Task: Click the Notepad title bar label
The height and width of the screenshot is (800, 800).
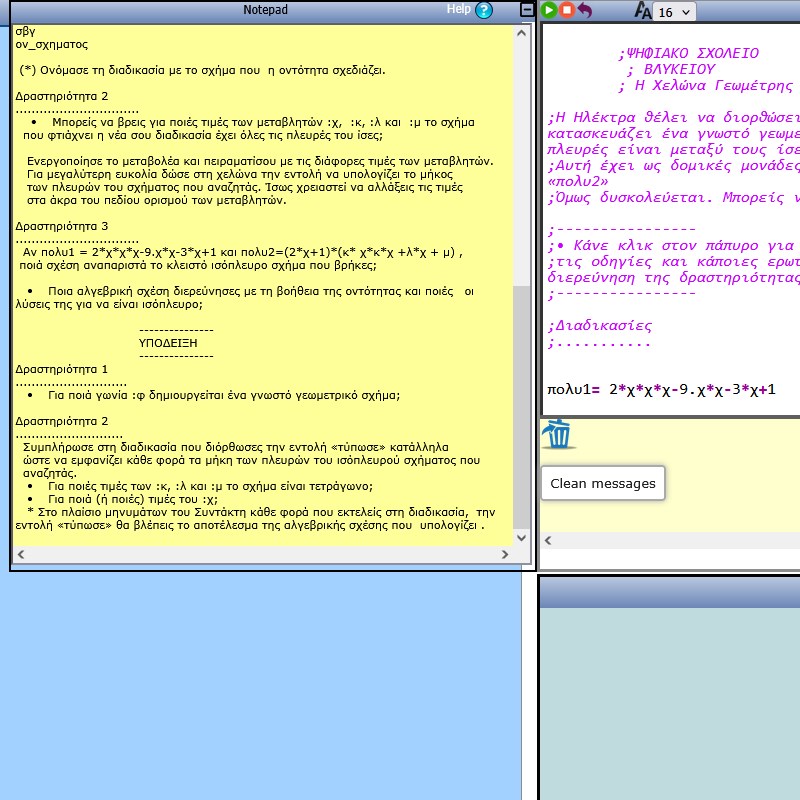Action: (265, 10)
